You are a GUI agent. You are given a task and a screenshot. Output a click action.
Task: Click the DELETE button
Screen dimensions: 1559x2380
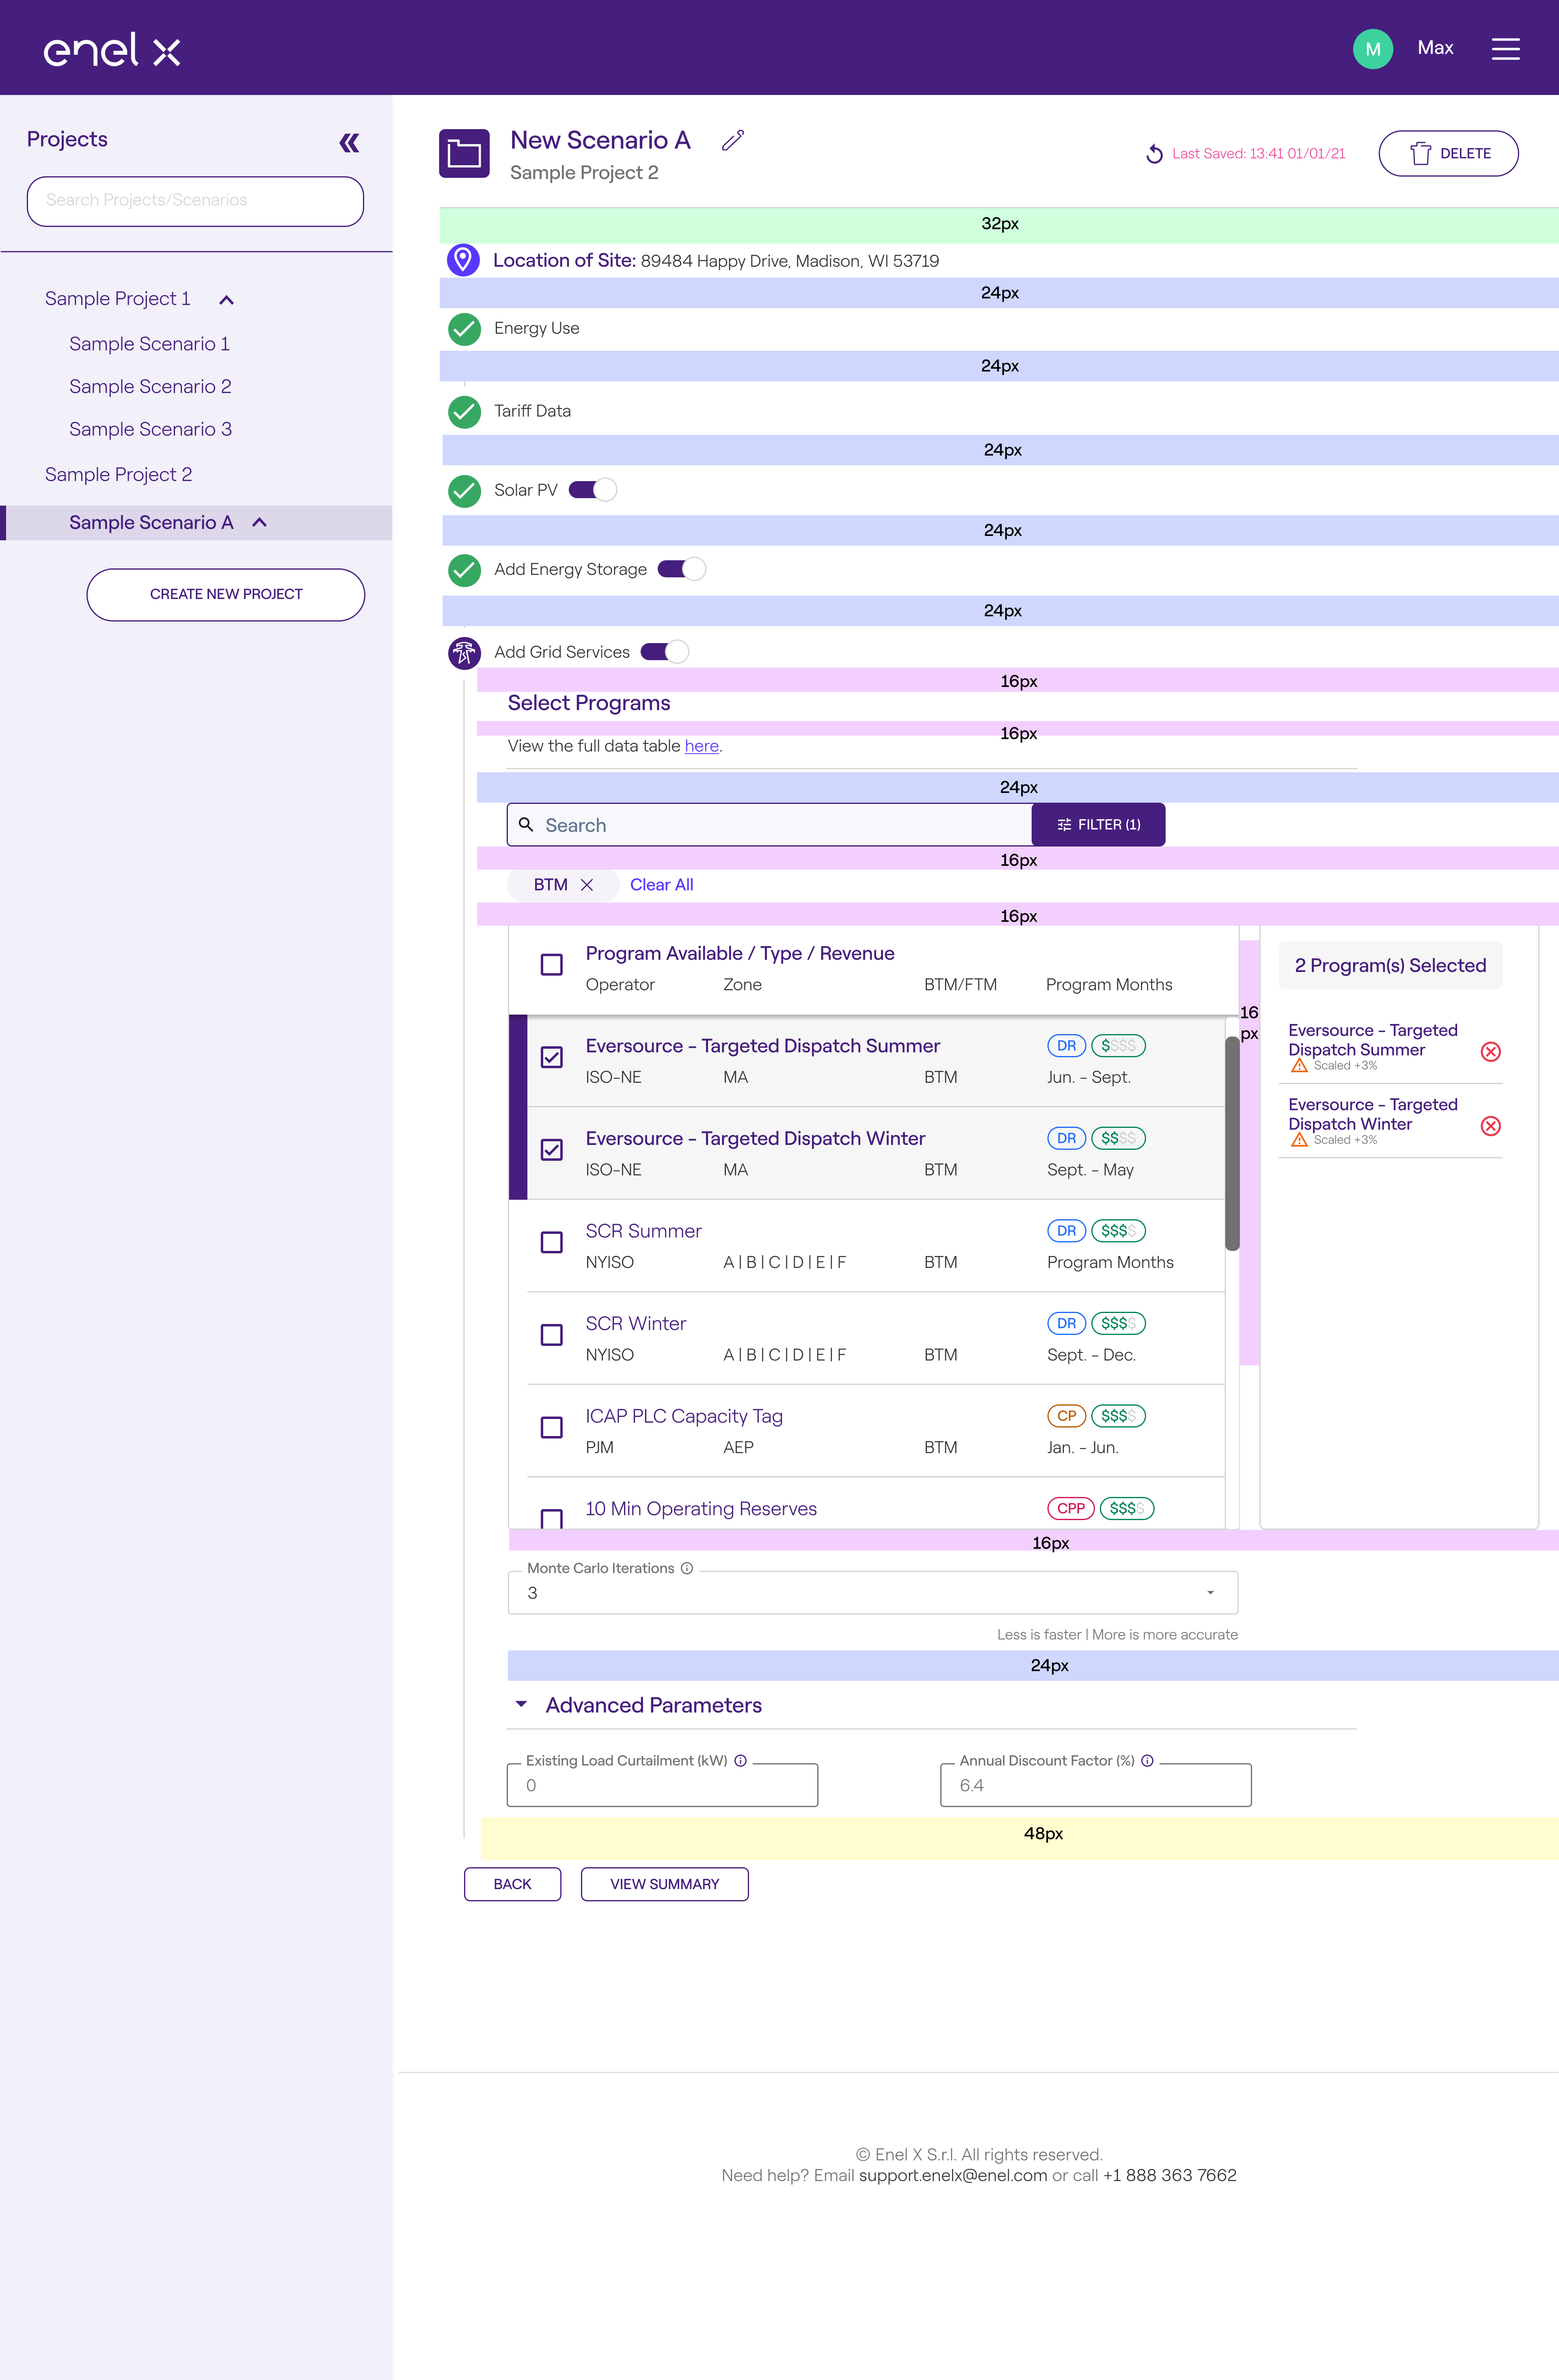tap(1448, 154)
